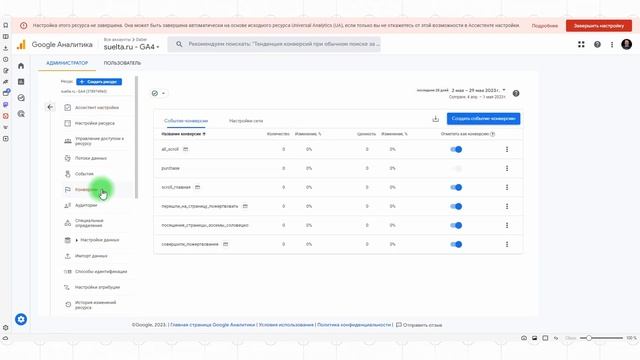Click the event icon beside all_scroll

(x=186, y=149)
